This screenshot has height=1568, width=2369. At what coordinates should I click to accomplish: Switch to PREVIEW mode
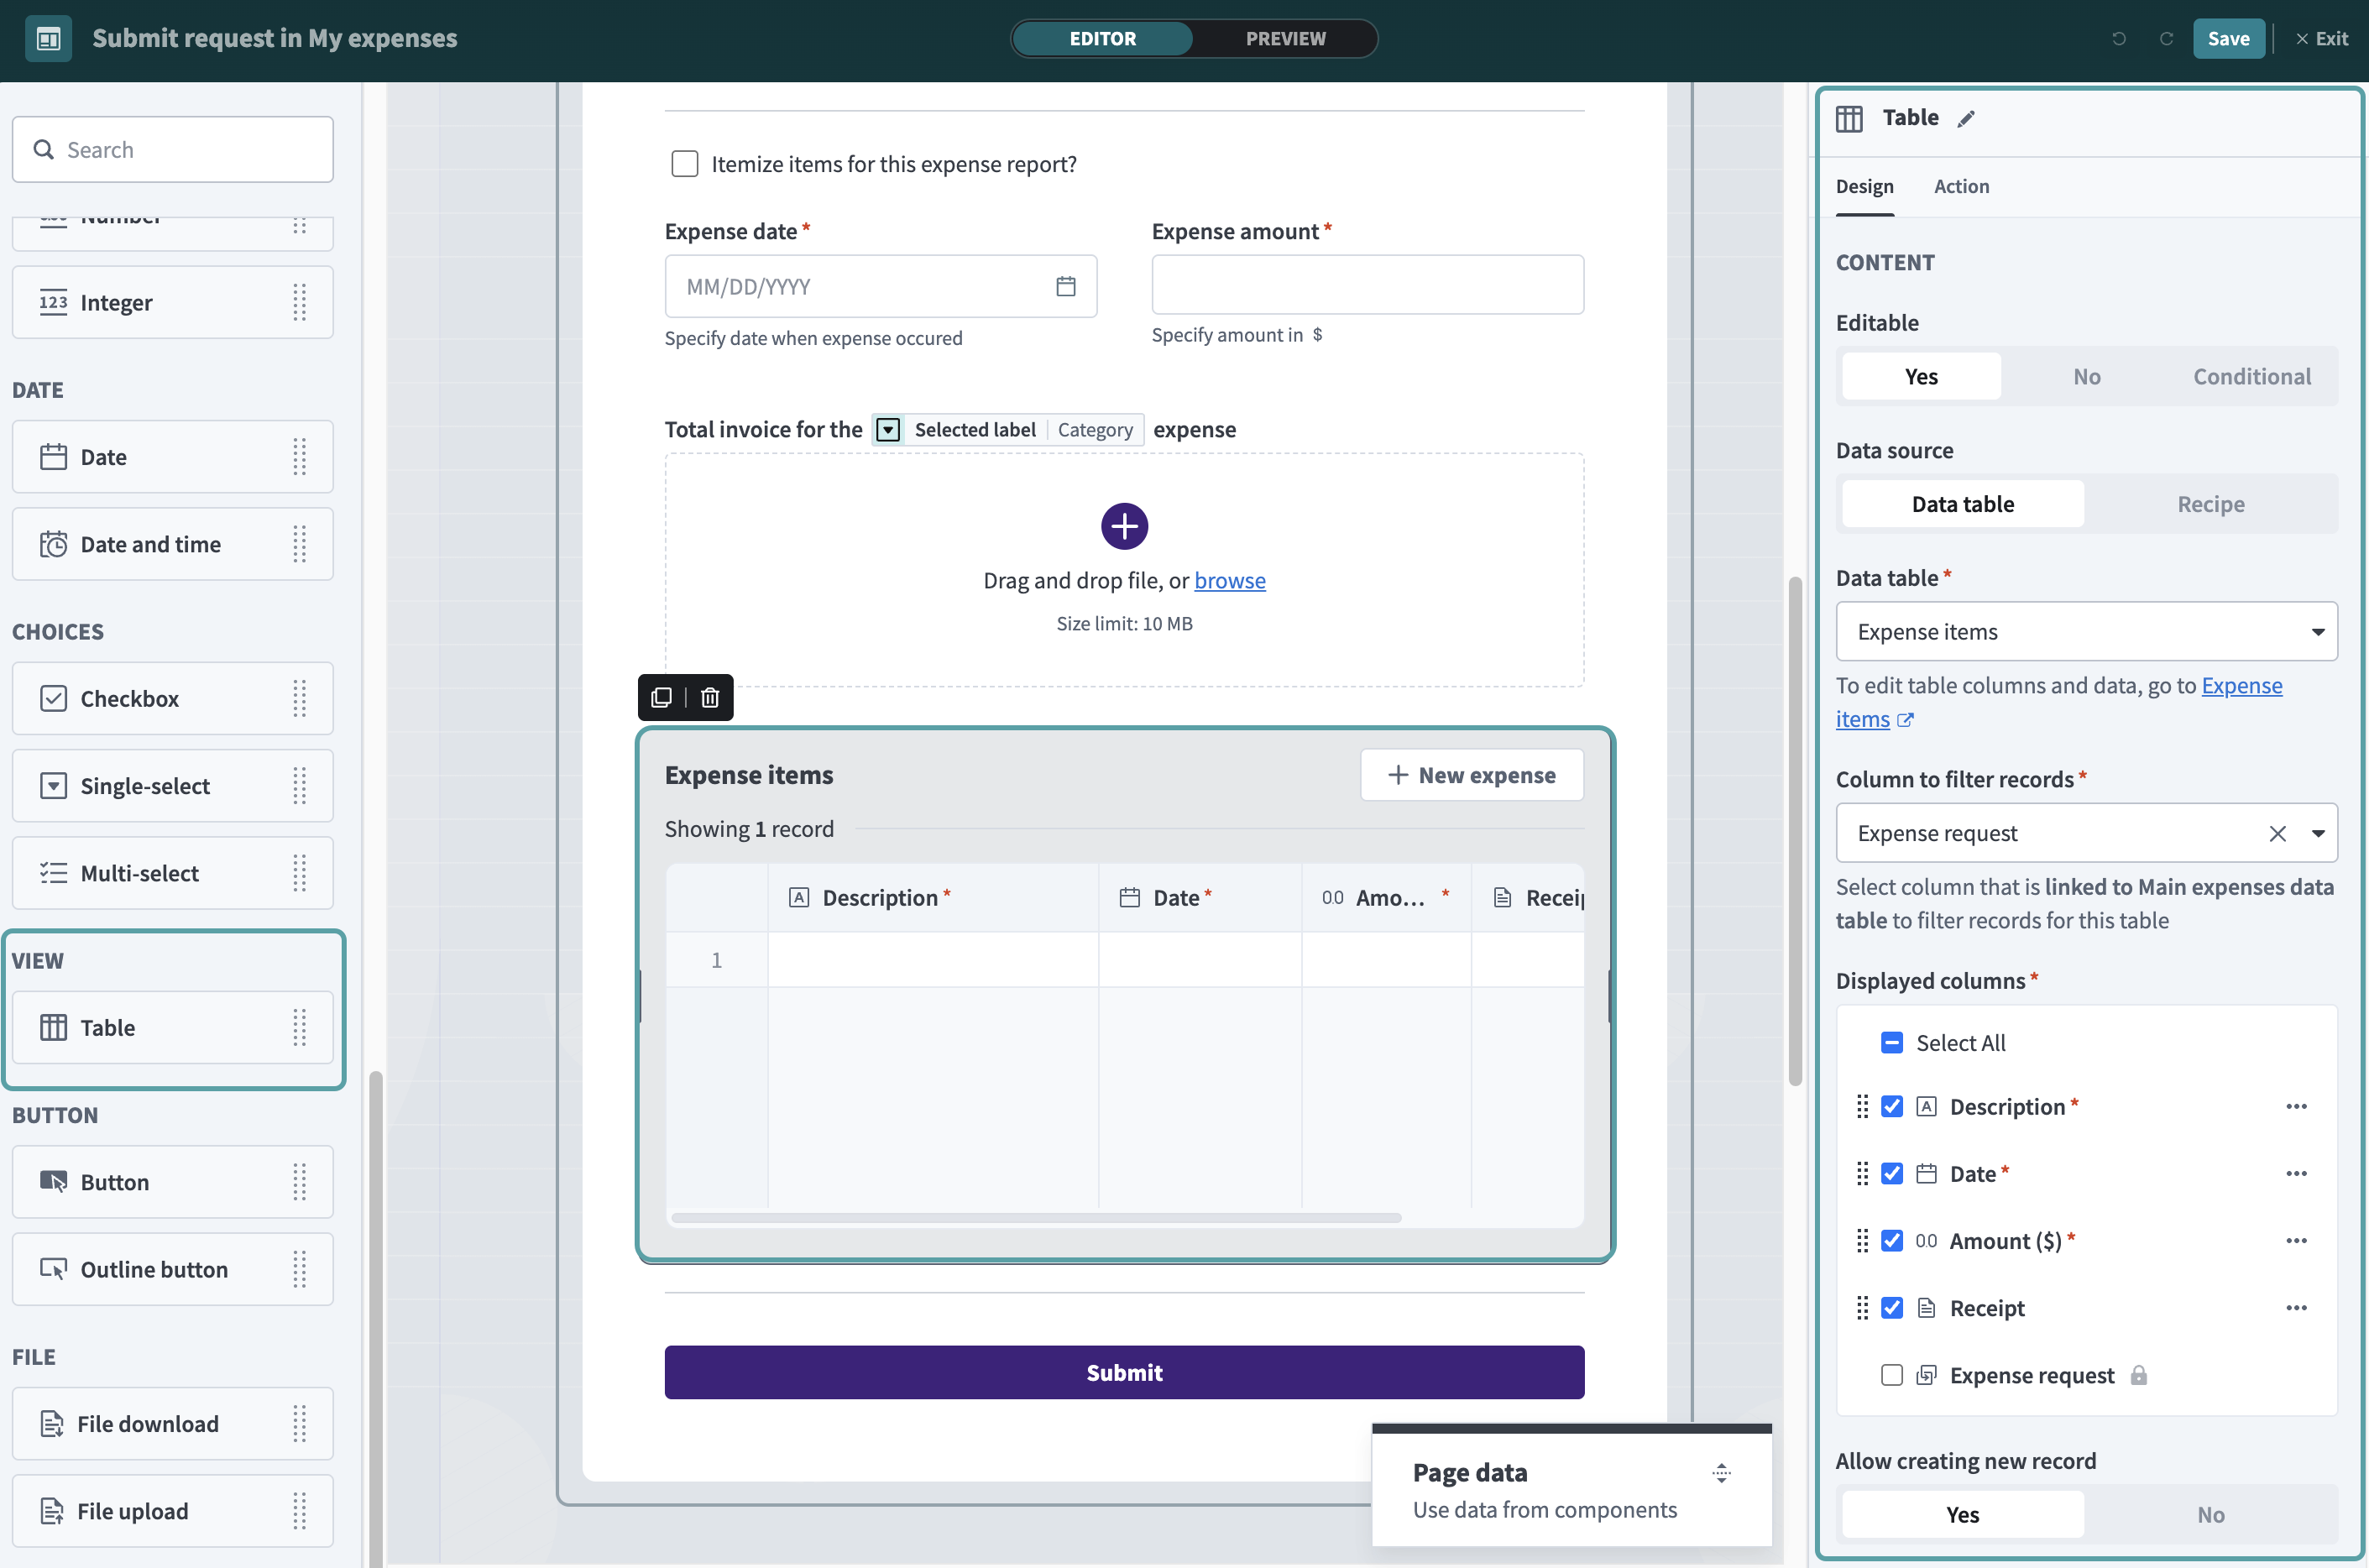(x=1285, y=38)
